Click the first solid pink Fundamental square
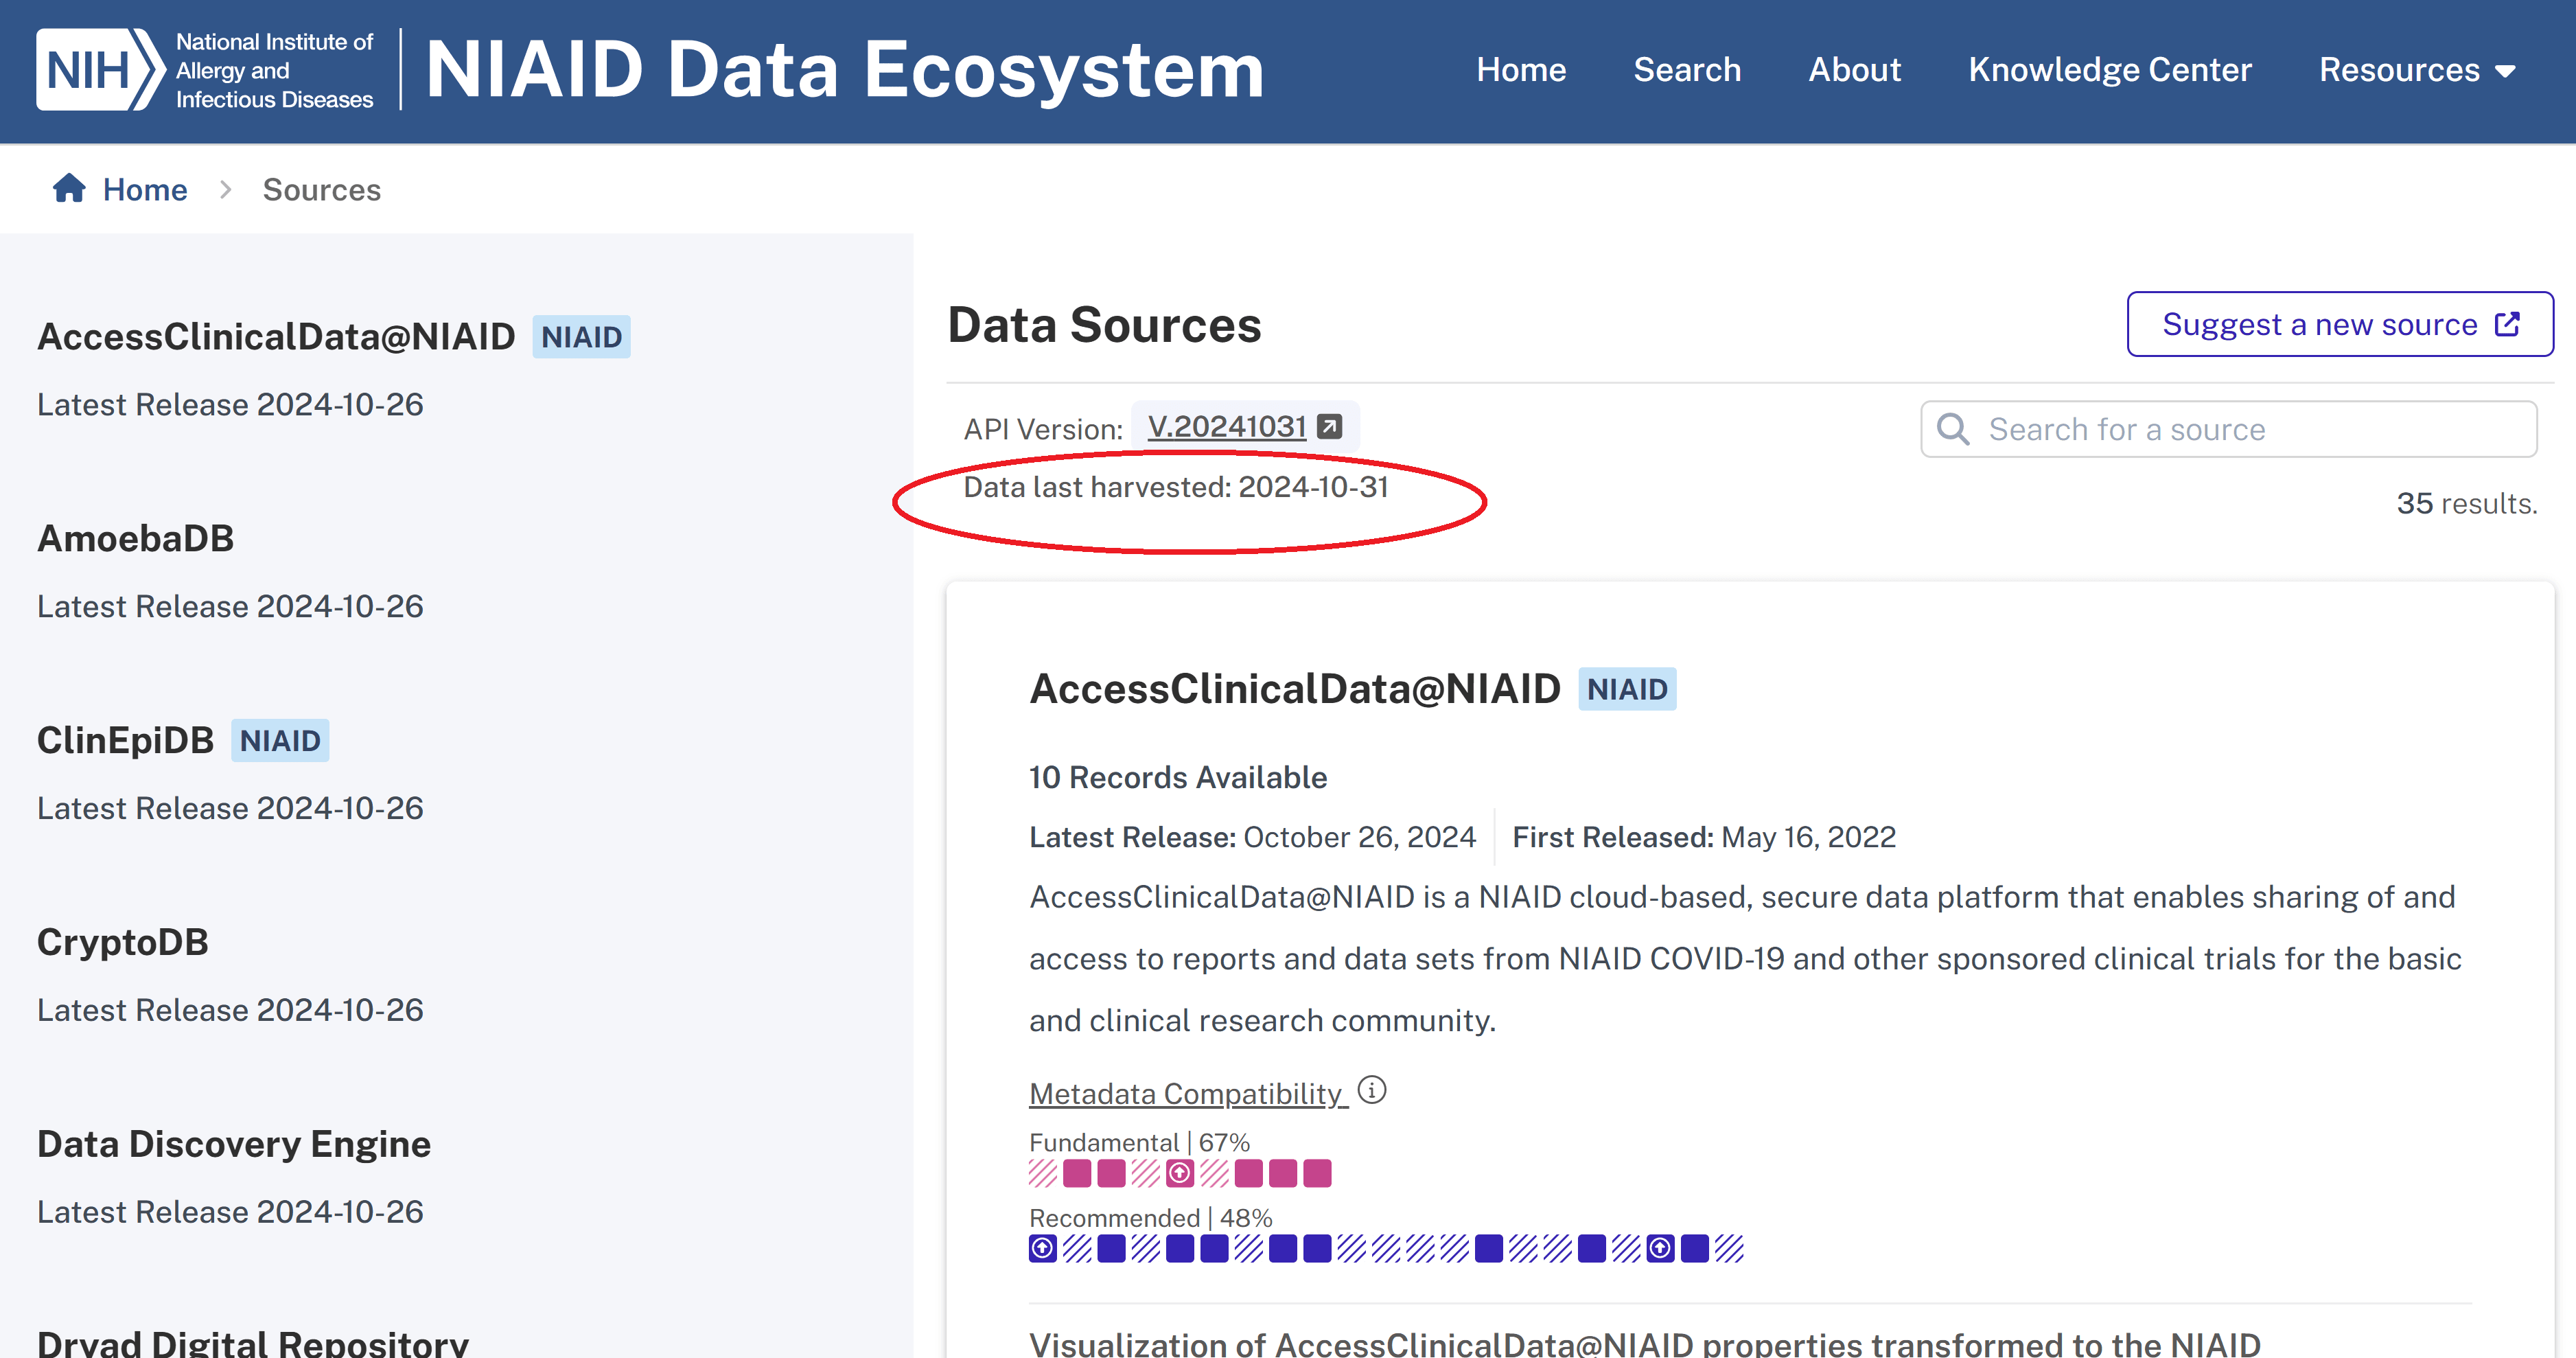Viewport: 2576px width, 1358px height. click(x=1077, y=1173)
